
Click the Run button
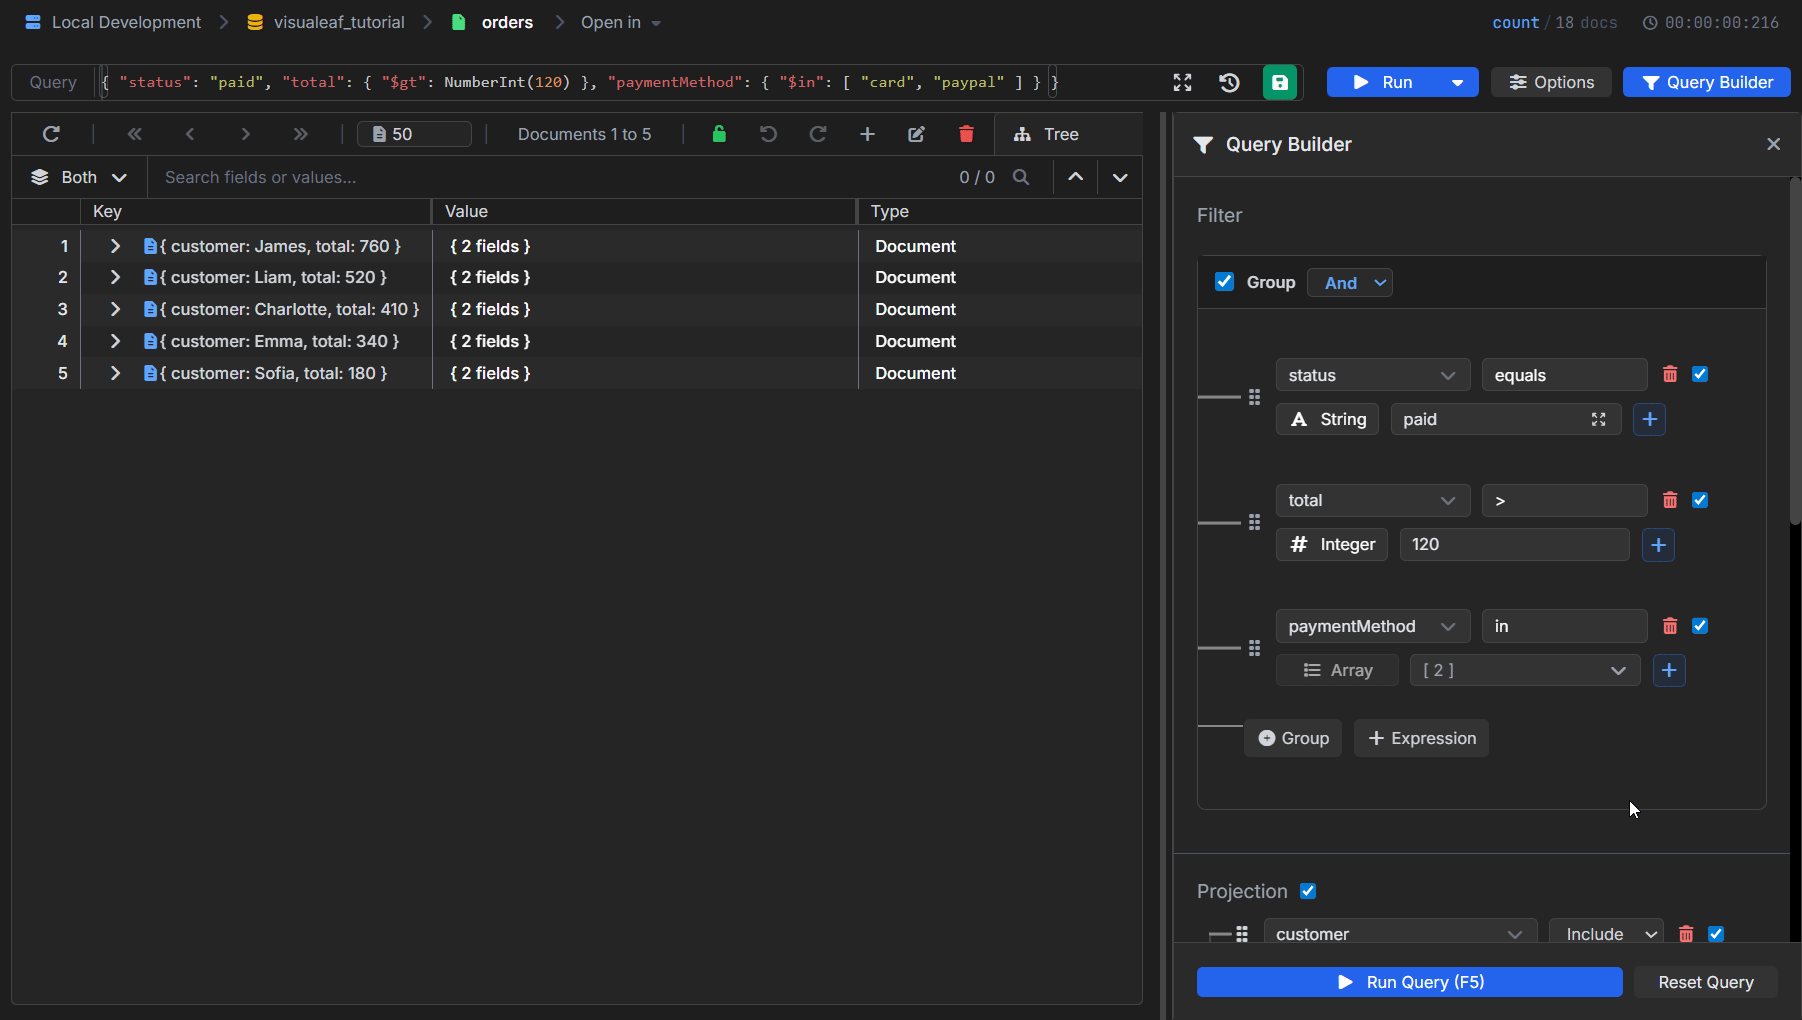1384,82
